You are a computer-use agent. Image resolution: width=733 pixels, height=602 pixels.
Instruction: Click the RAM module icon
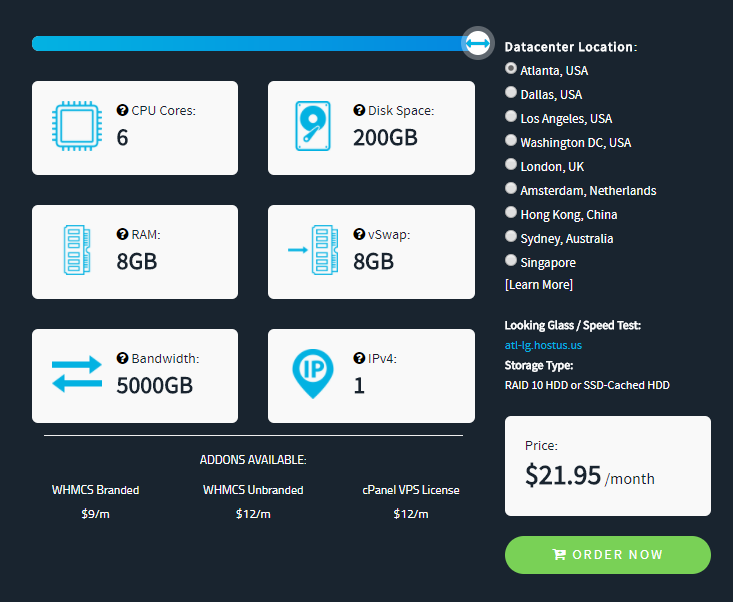(x=72, y=251)
